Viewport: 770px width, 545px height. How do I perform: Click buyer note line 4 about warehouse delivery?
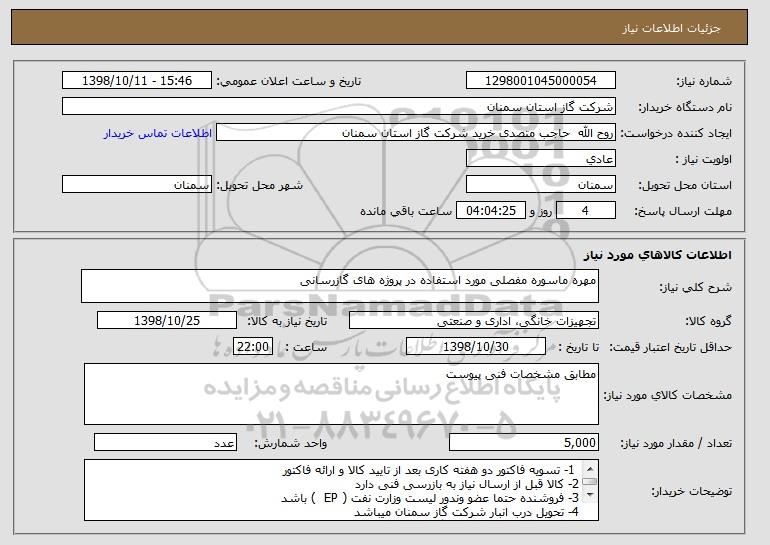pos(466,512)
